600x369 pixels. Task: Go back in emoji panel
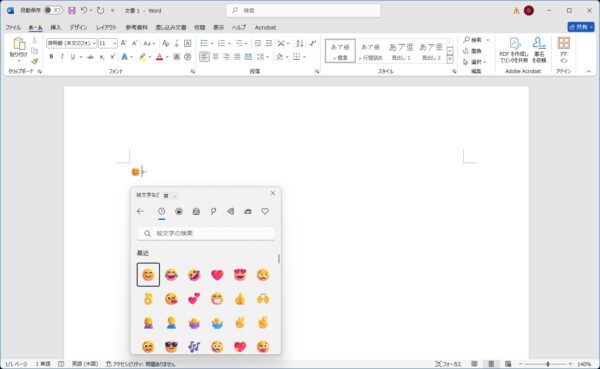140,211
